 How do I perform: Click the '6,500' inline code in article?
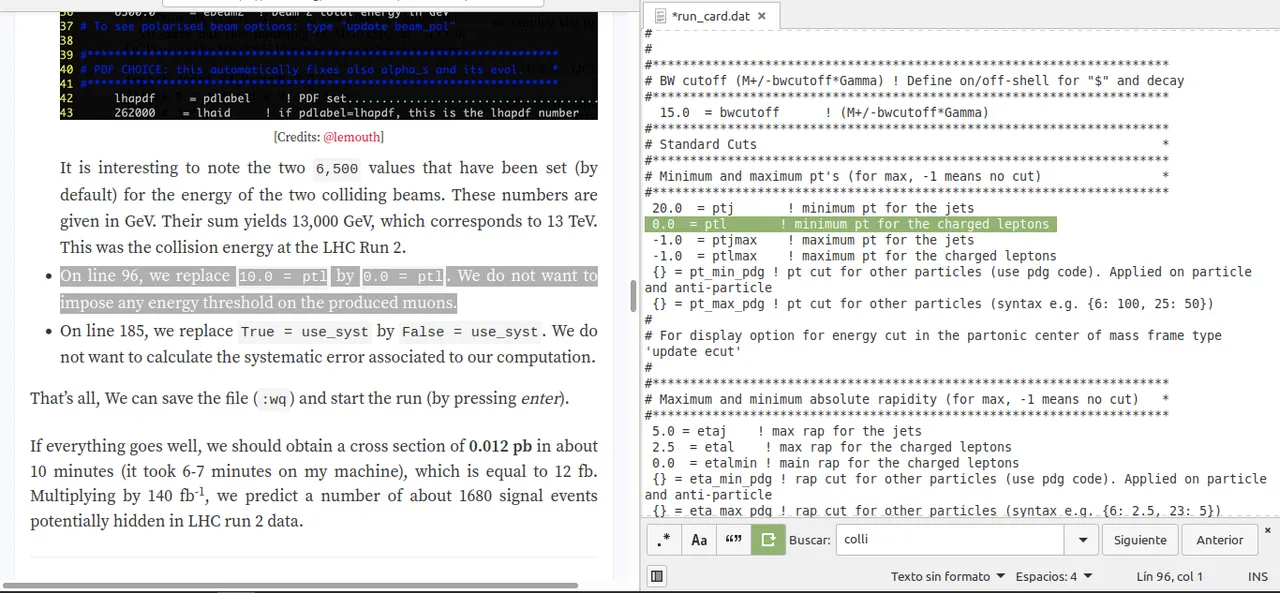(x=336, y=168)
